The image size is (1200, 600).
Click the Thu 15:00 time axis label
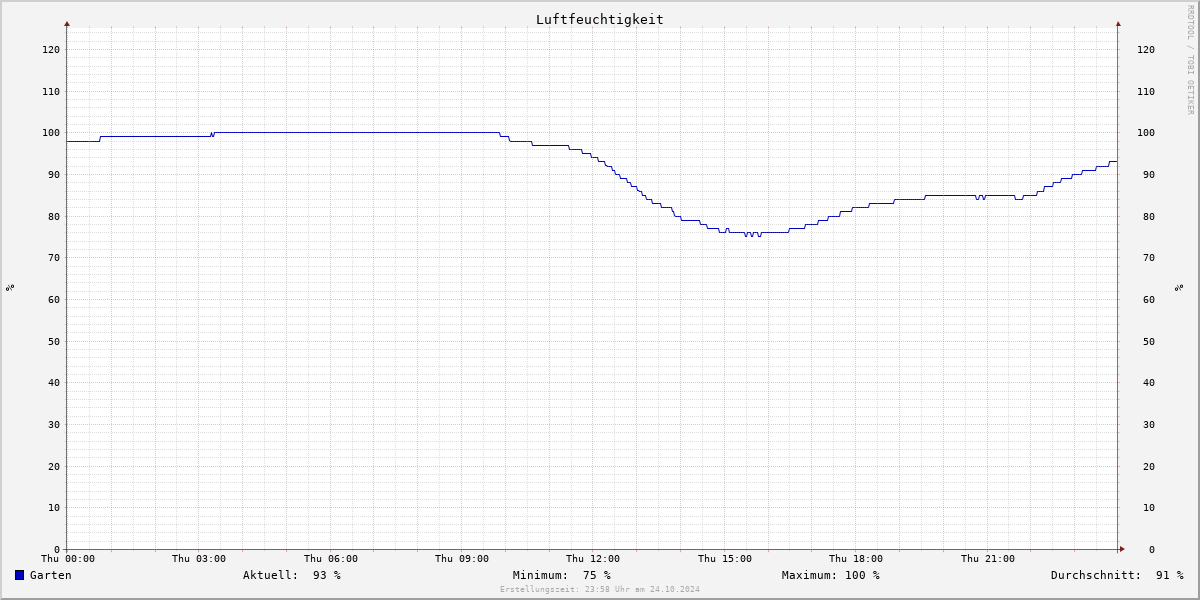[x=725, y=559]
